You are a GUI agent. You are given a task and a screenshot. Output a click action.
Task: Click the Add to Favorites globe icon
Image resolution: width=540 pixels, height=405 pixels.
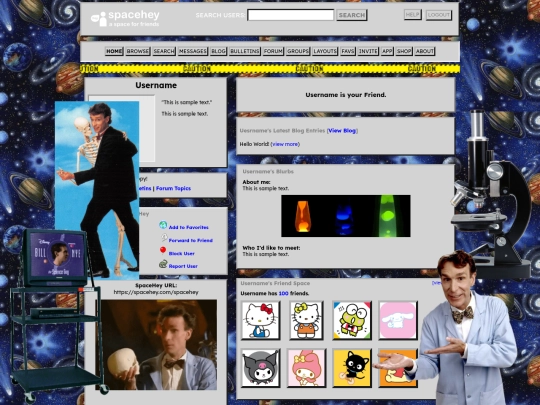pyautogui.click(x=163, y=225)
